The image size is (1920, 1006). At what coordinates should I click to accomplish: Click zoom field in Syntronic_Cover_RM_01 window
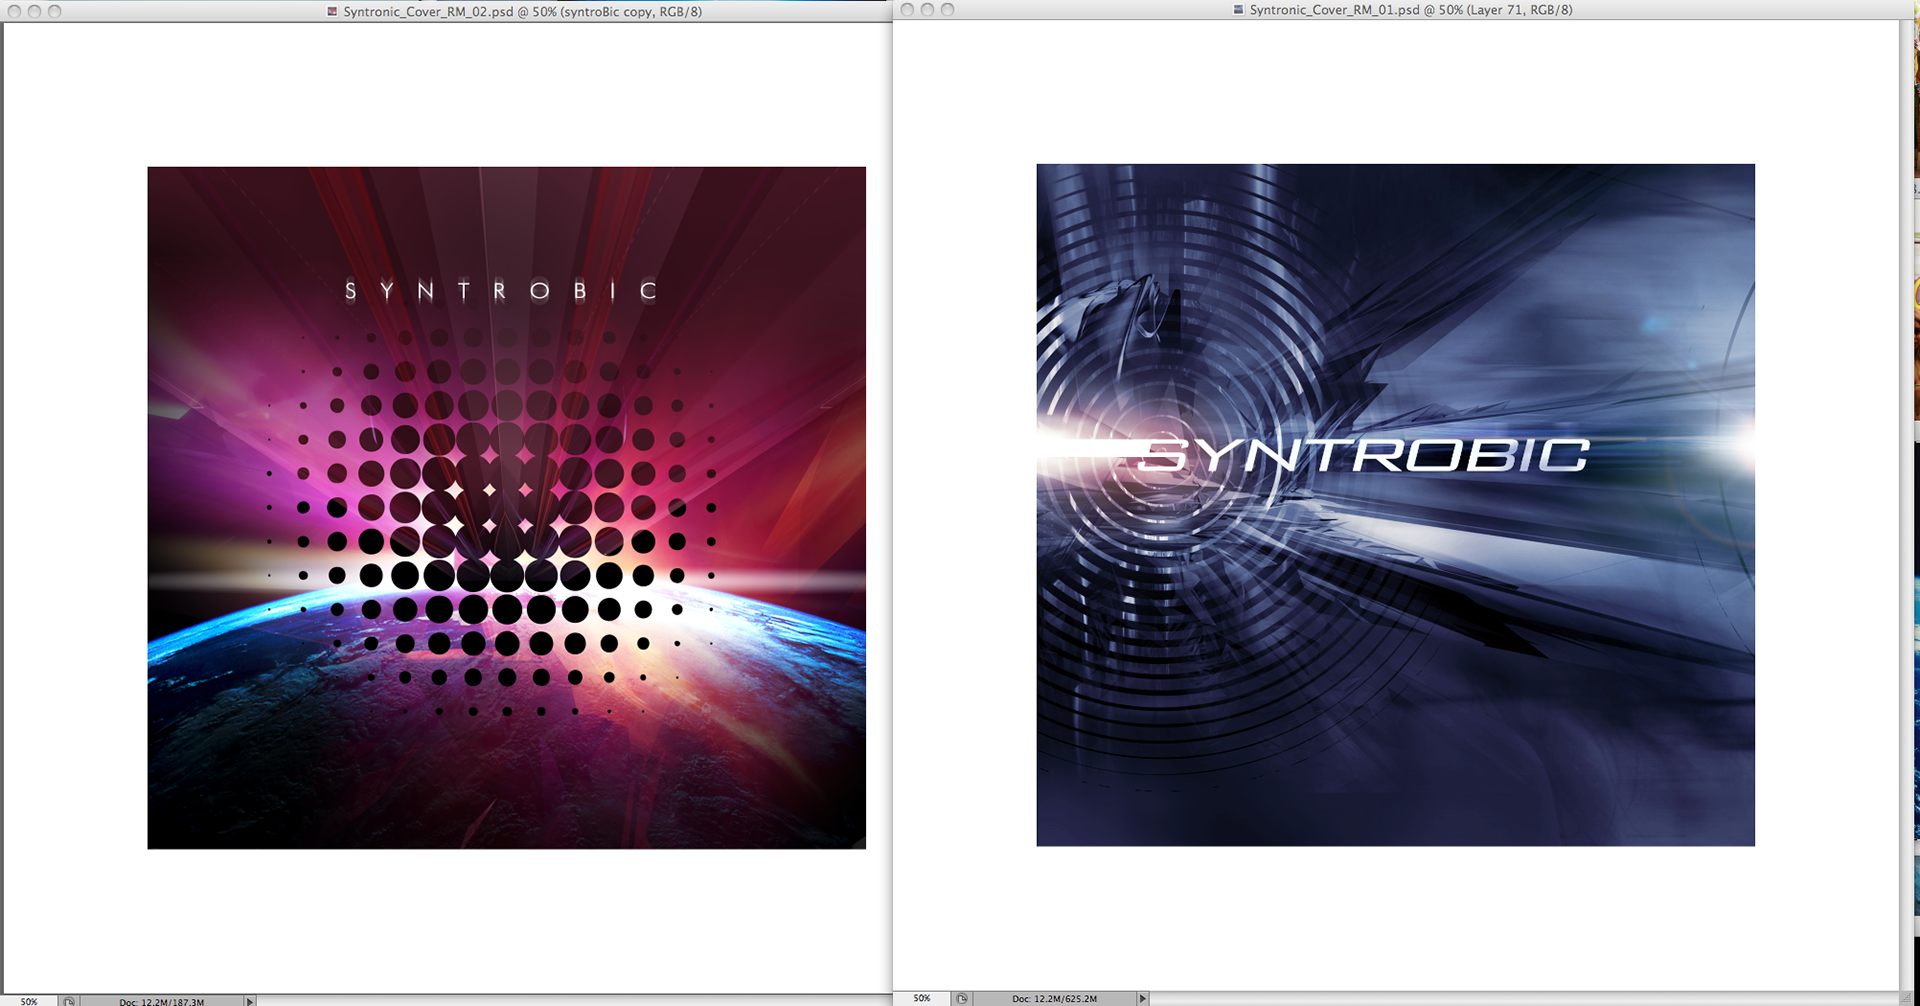[922, 998]
